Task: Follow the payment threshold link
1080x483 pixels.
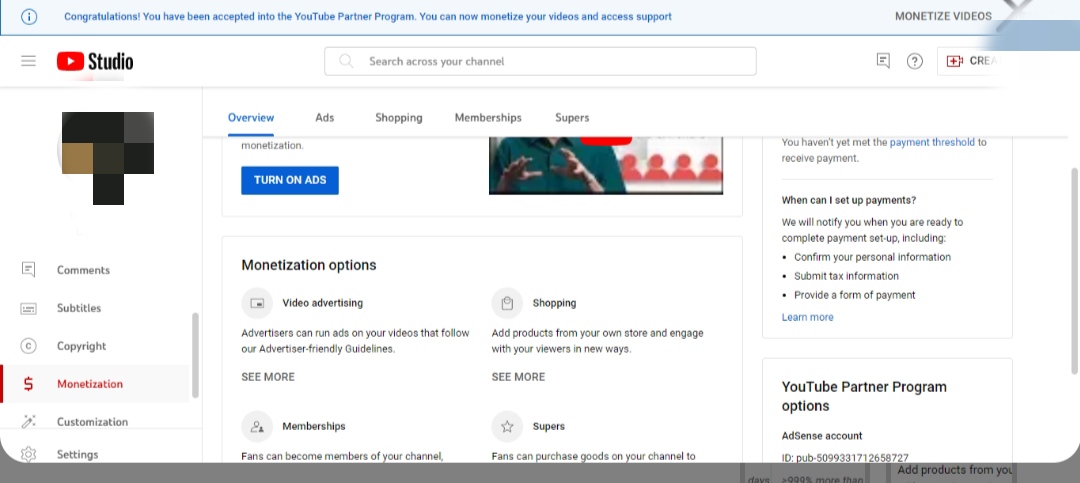Action: 932,143
